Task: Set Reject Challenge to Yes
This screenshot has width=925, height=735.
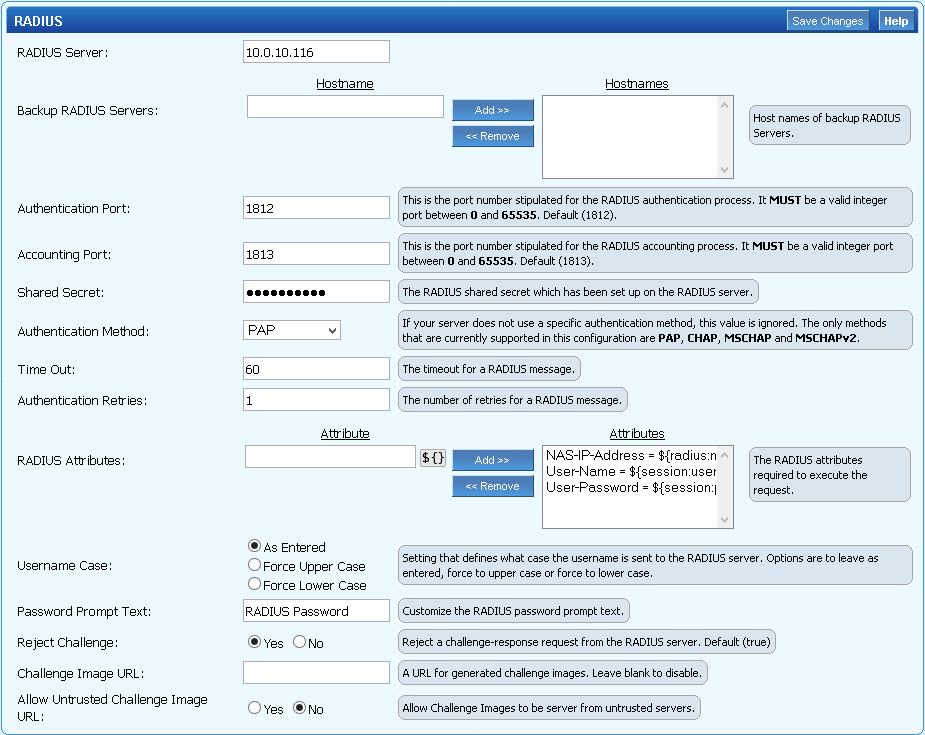Action: click(x=254, y=642)
